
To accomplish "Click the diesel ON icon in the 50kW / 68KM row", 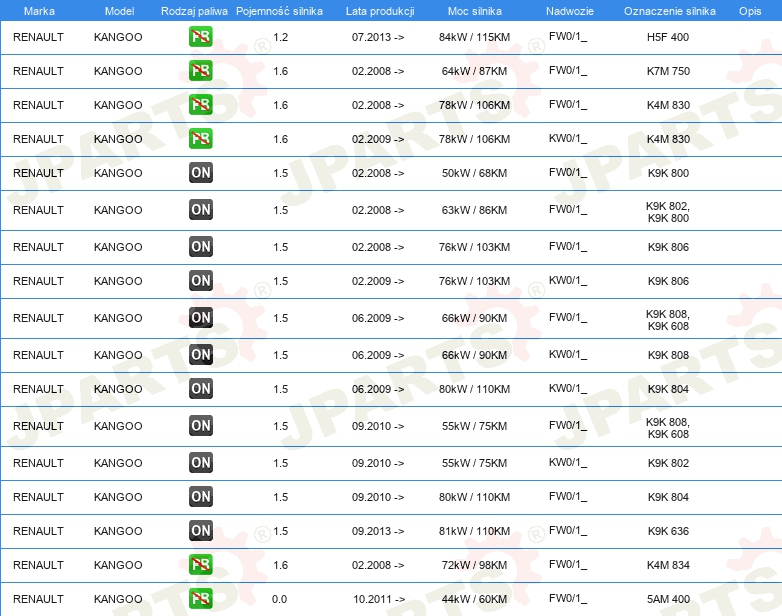I will 200,173.
